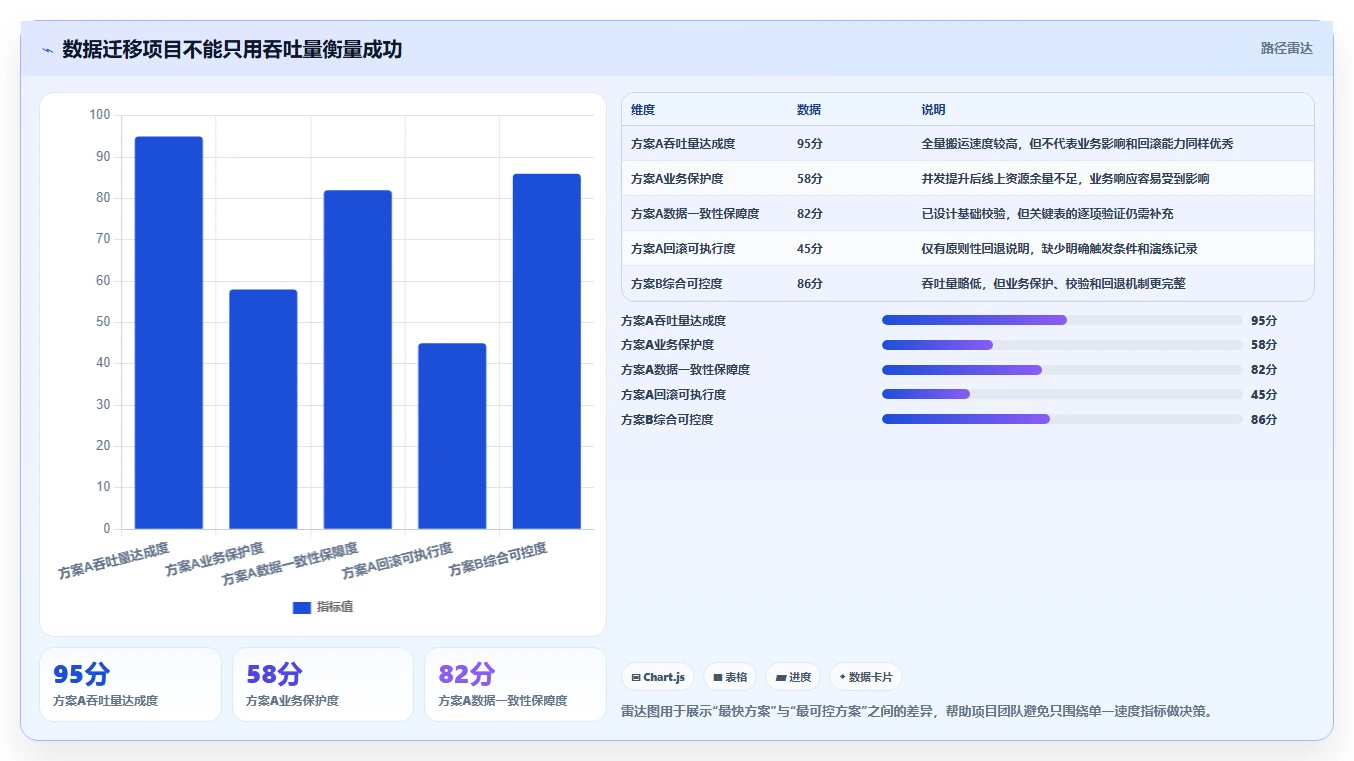Open the 82分 方案A数据一致性保障度 data card
Viewport: 1354px width, 761px height.
pyautogui.click(x=515, y=684)
